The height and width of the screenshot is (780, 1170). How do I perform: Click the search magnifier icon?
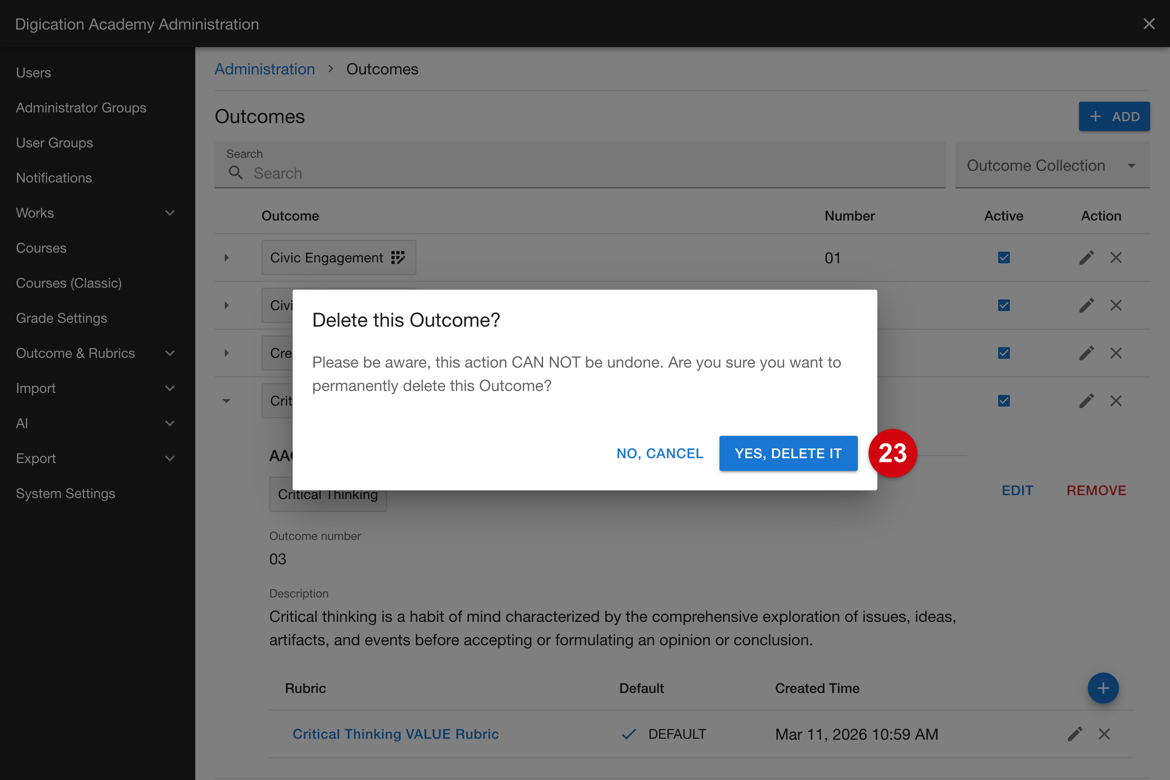click(236, 173)
